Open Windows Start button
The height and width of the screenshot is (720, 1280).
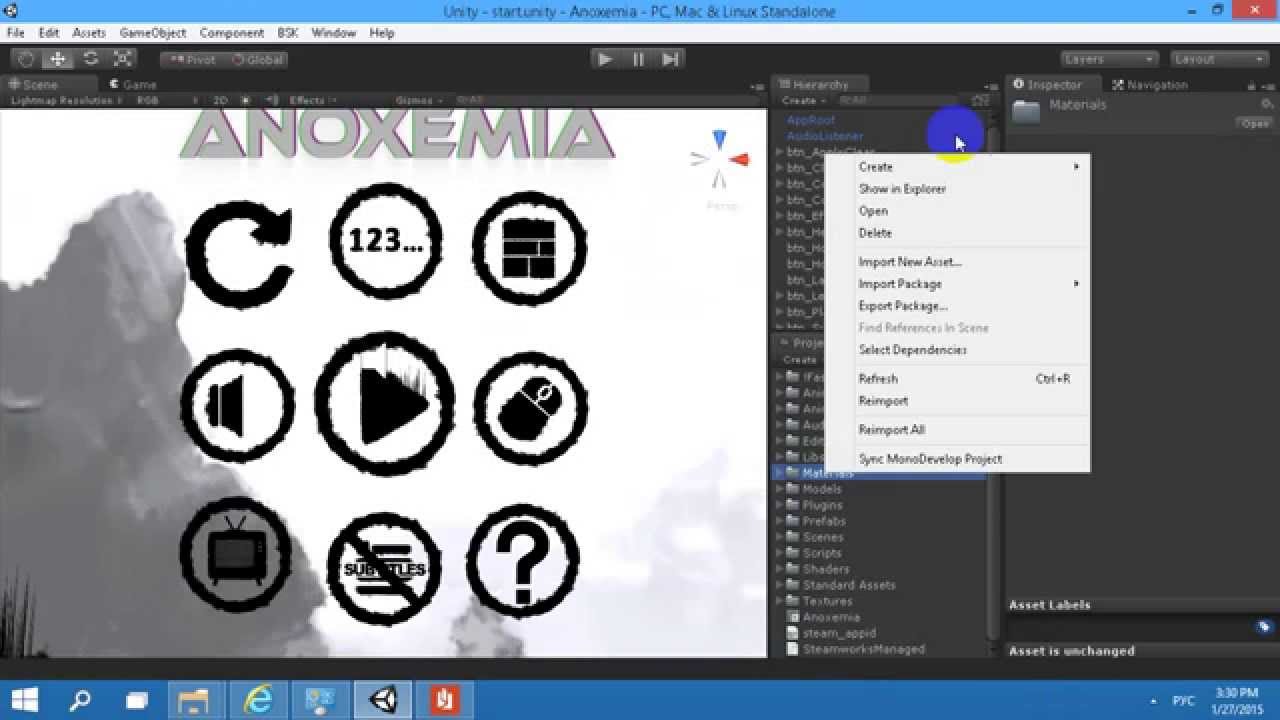coord(24,700)
